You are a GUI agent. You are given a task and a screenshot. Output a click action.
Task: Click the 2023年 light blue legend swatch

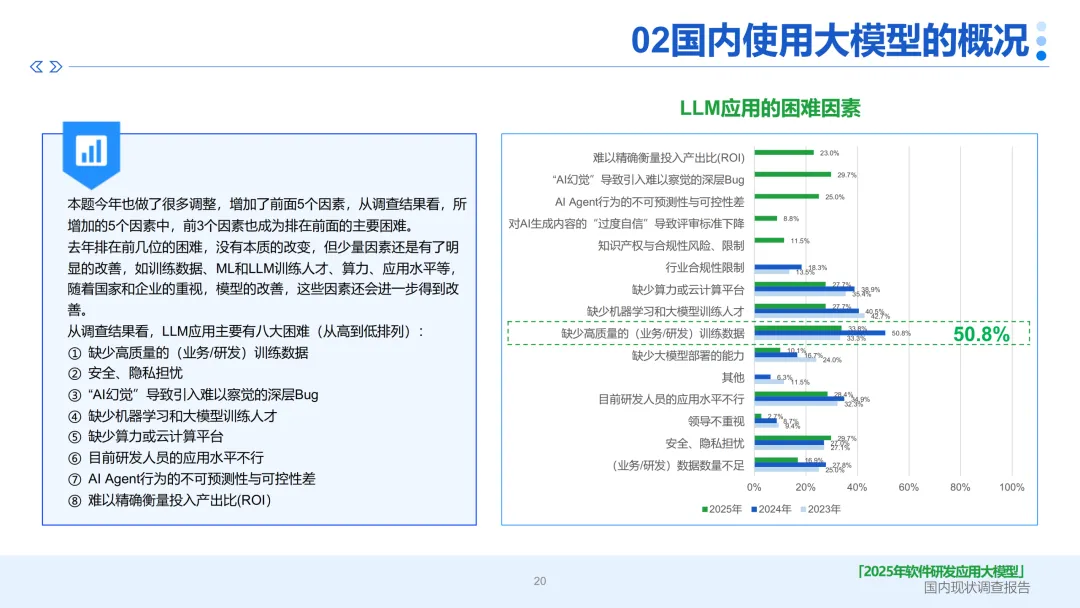click(x=803, y=510)
